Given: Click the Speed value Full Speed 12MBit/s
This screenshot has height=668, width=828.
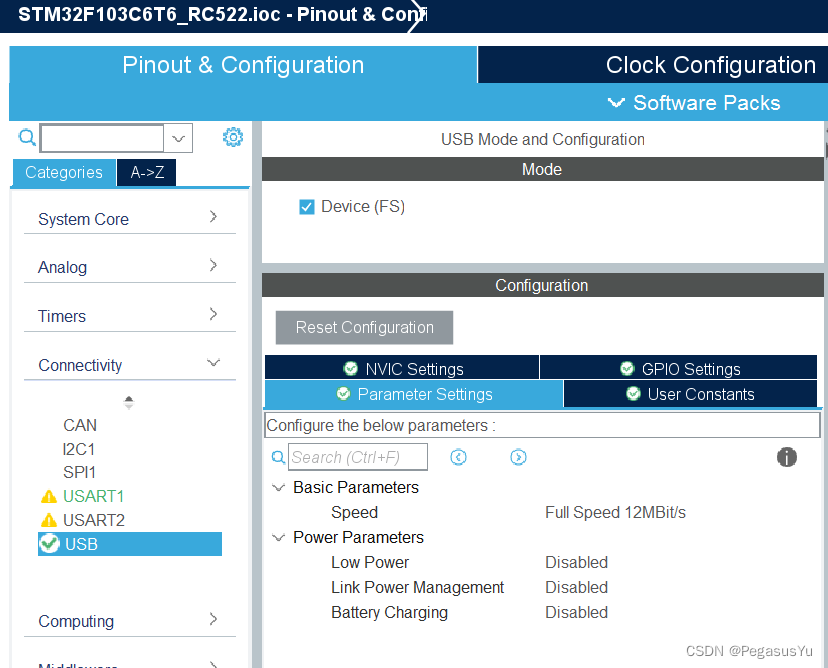Looking at the screenshot, I should point(615,512).
